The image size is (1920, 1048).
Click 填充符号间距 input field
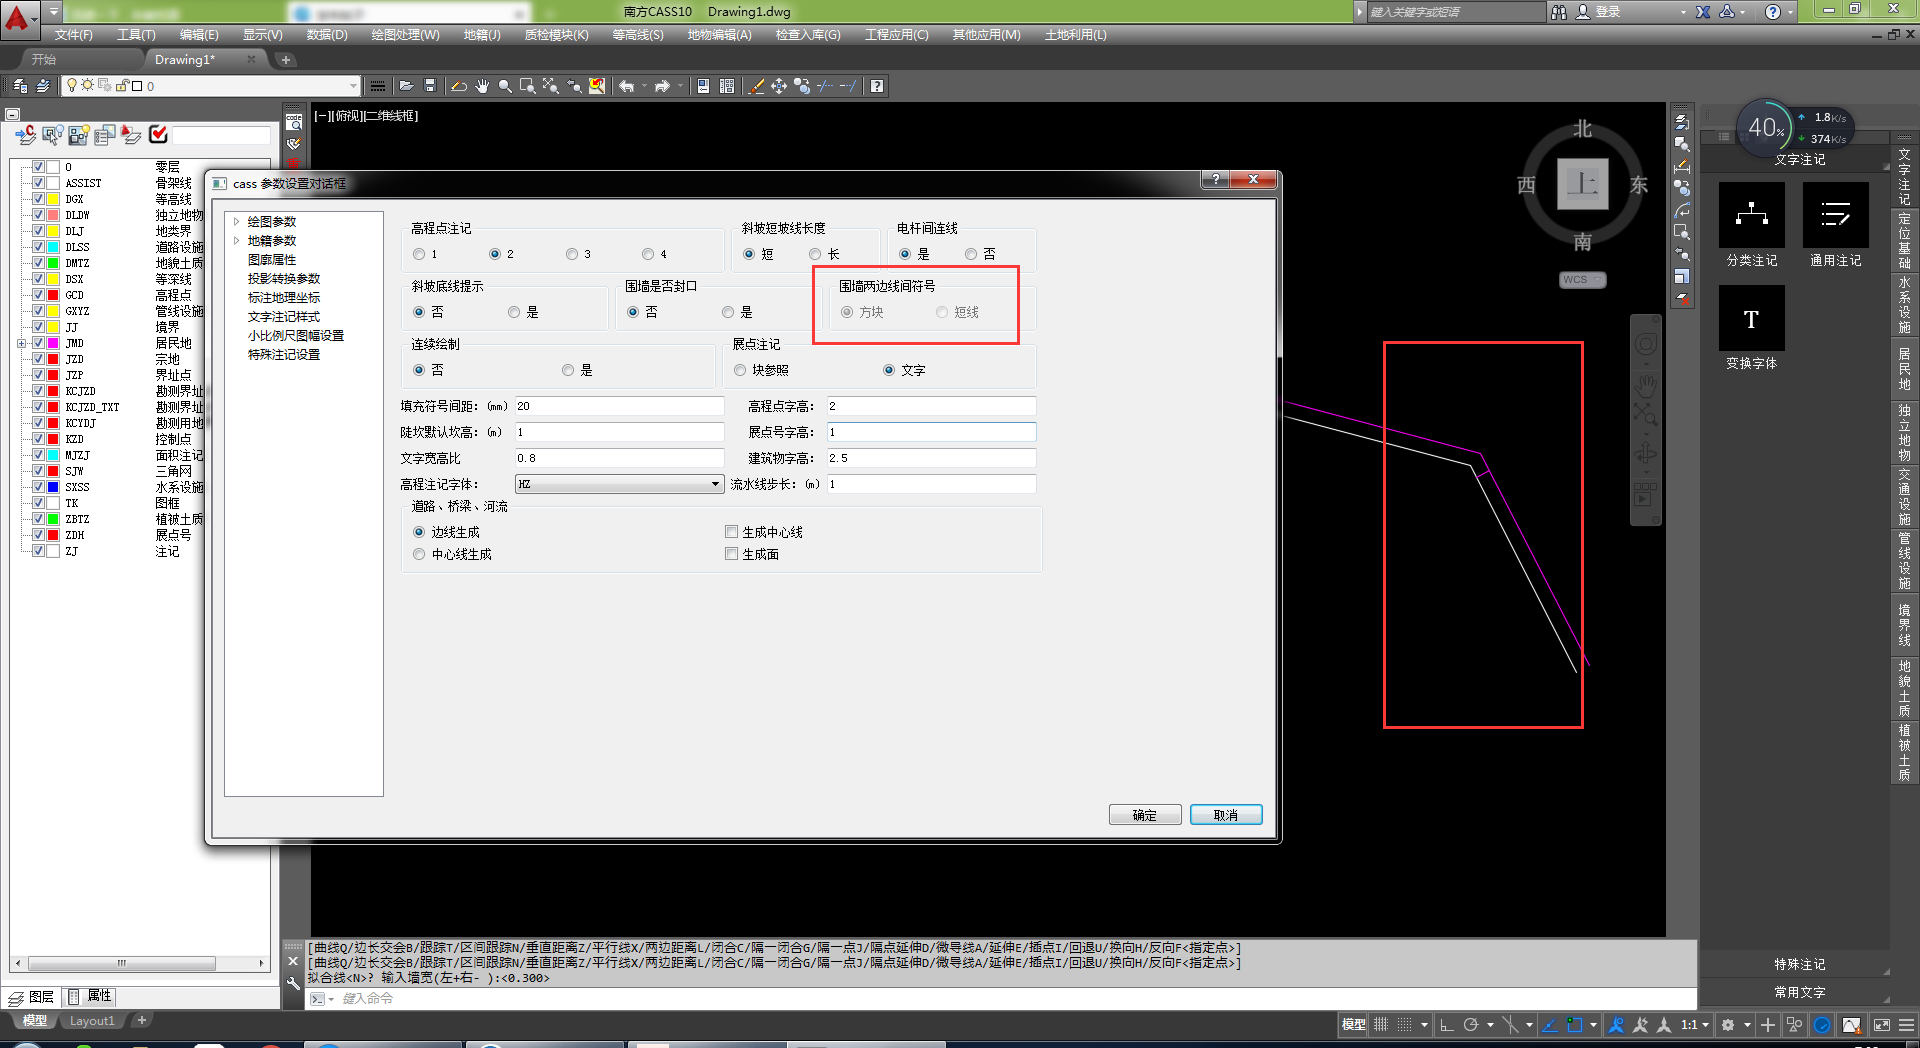pos(619,406)
